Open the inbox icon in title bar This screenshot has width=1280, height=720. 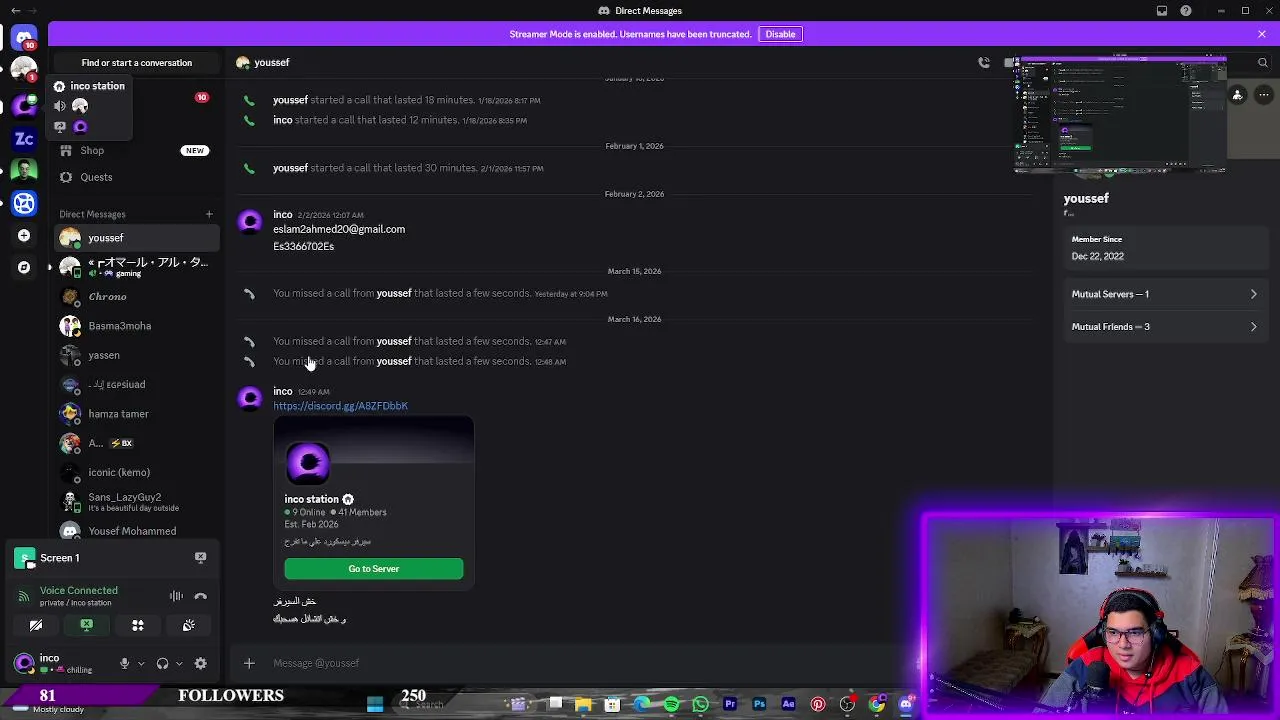click(1162, 11)
